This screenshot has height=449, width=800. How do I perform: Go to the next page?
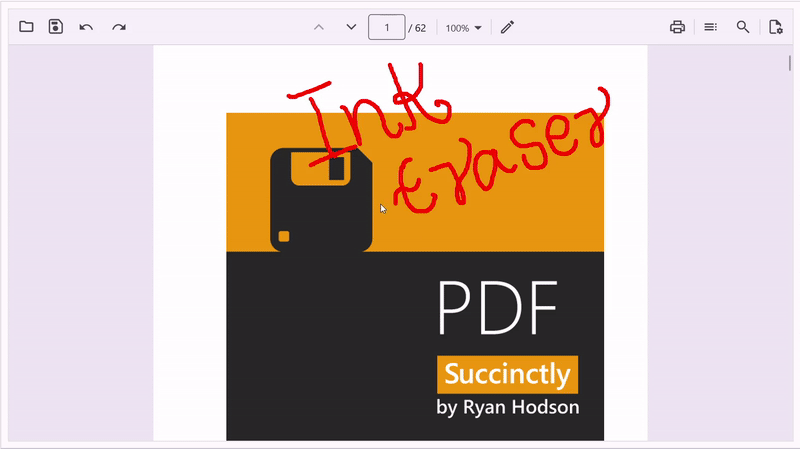[x=351, y=27]
